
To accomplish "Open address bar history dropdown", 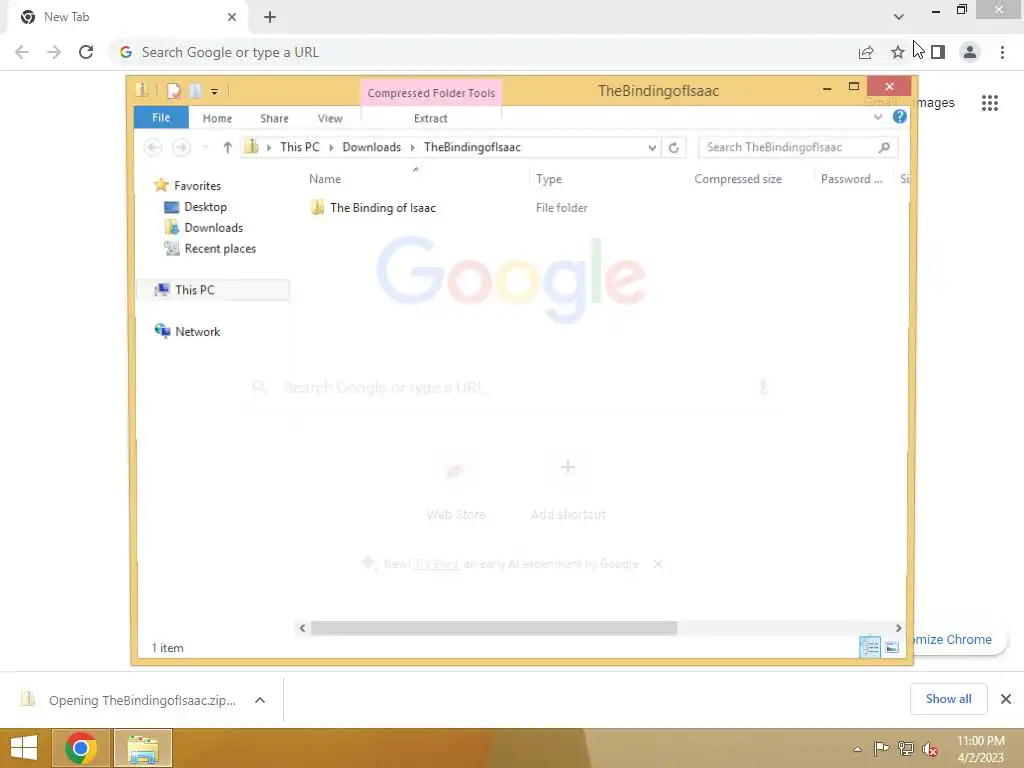I will tap(652, 148).
